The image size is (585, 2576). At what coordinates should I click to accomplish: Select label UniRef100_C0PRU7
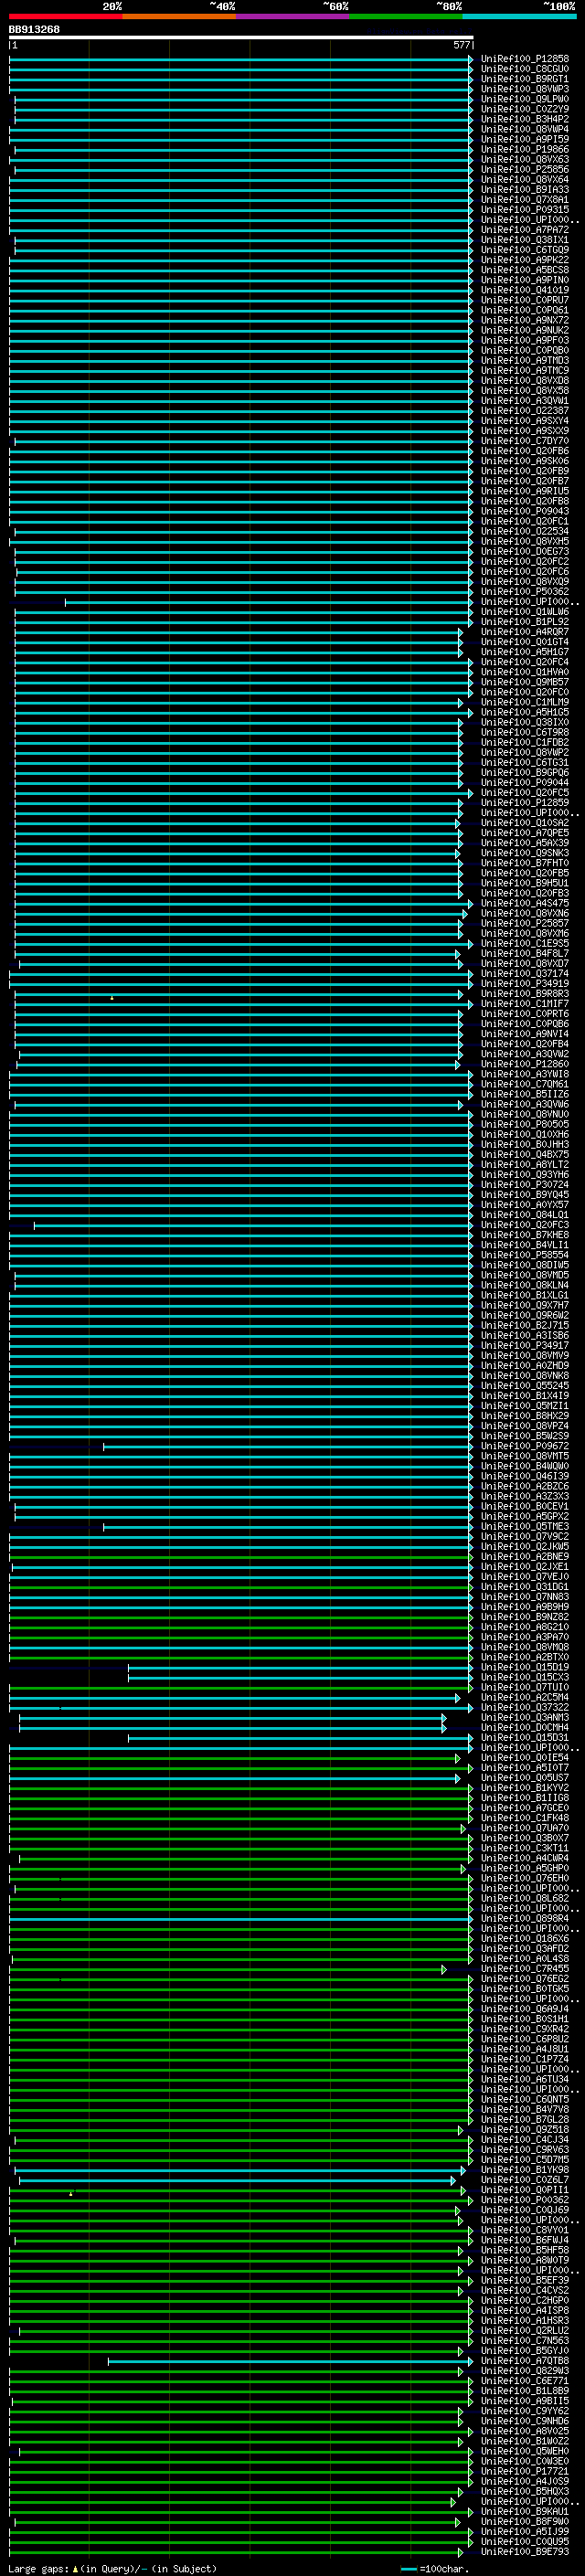(x=525, y=300)
